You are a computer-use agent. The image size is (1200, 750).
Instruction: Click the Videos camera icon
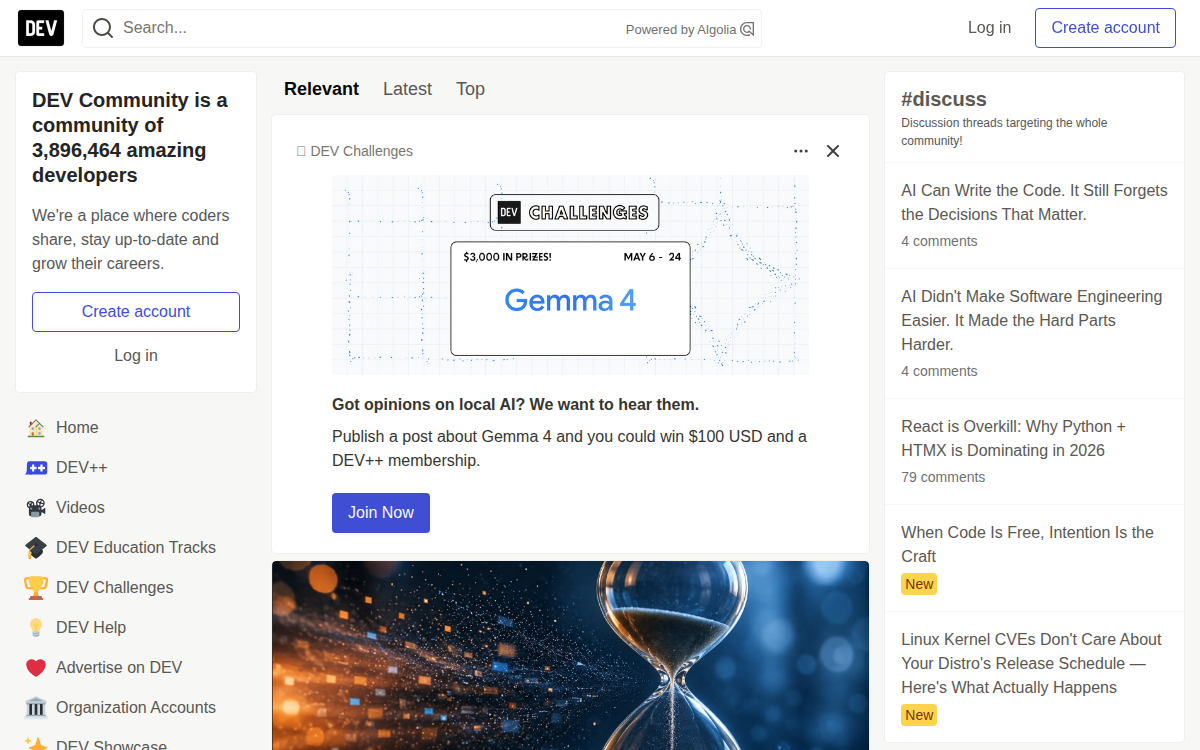click(x=36, y=508)
